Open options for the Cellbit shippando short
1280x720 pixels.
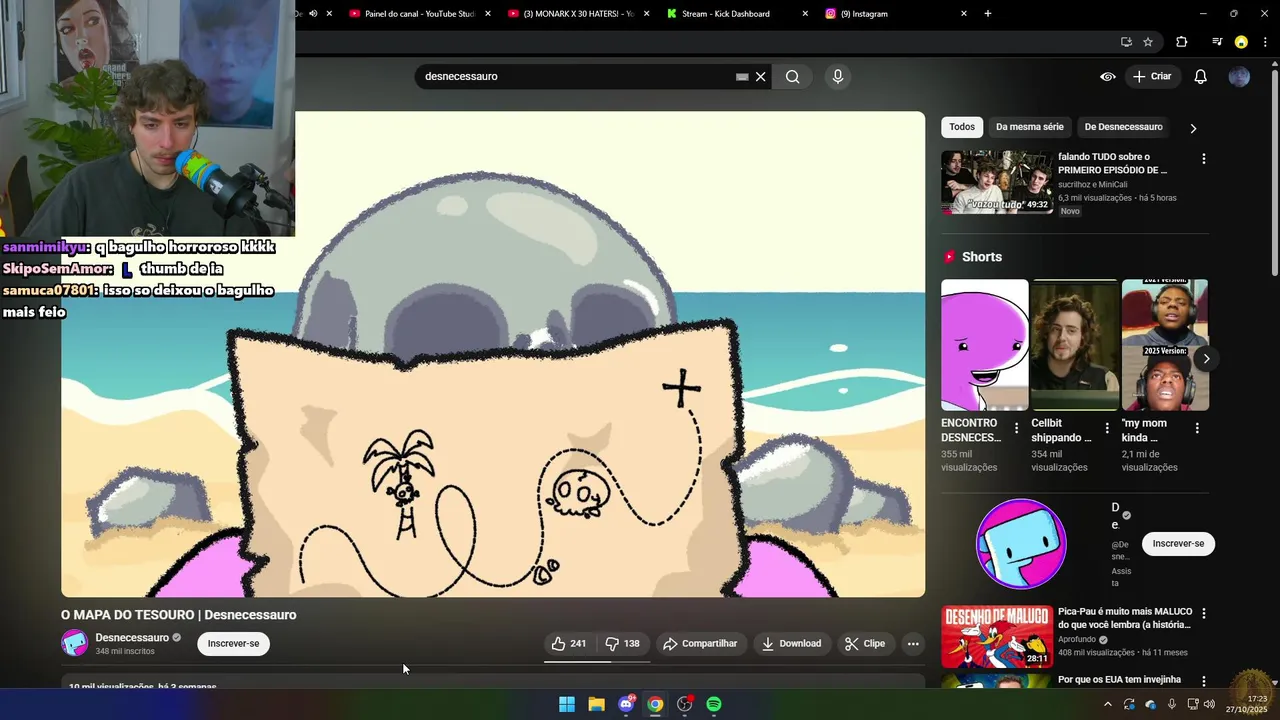point(1106,428)
